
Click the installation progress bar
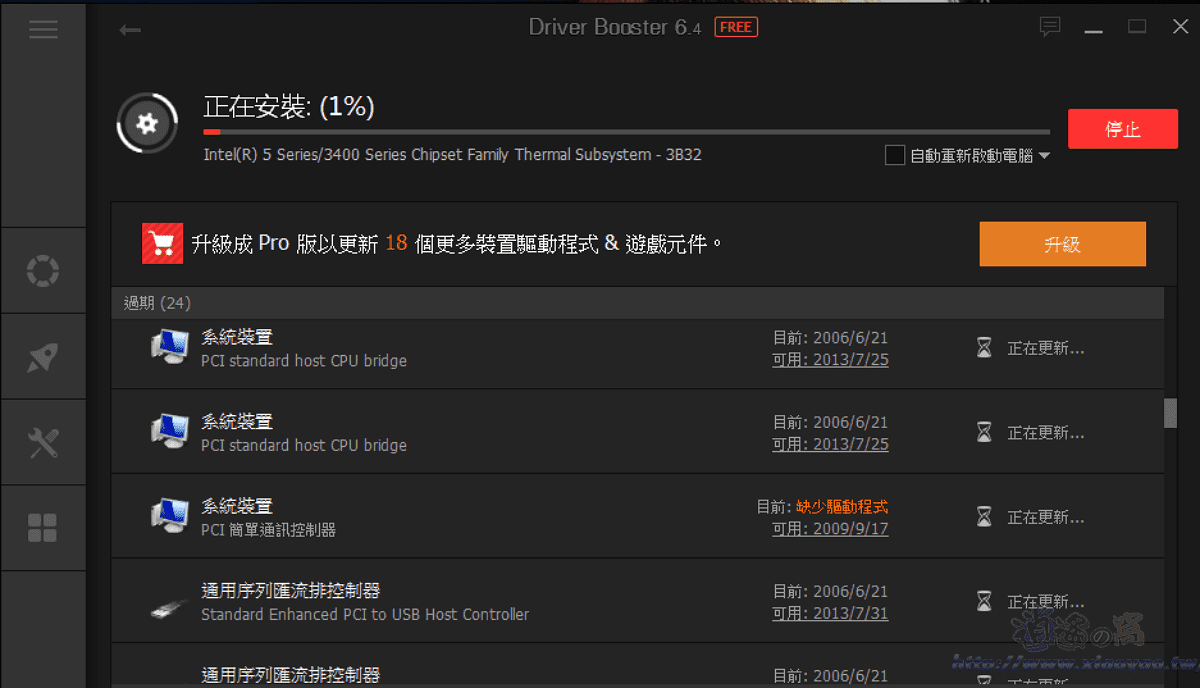626,131
